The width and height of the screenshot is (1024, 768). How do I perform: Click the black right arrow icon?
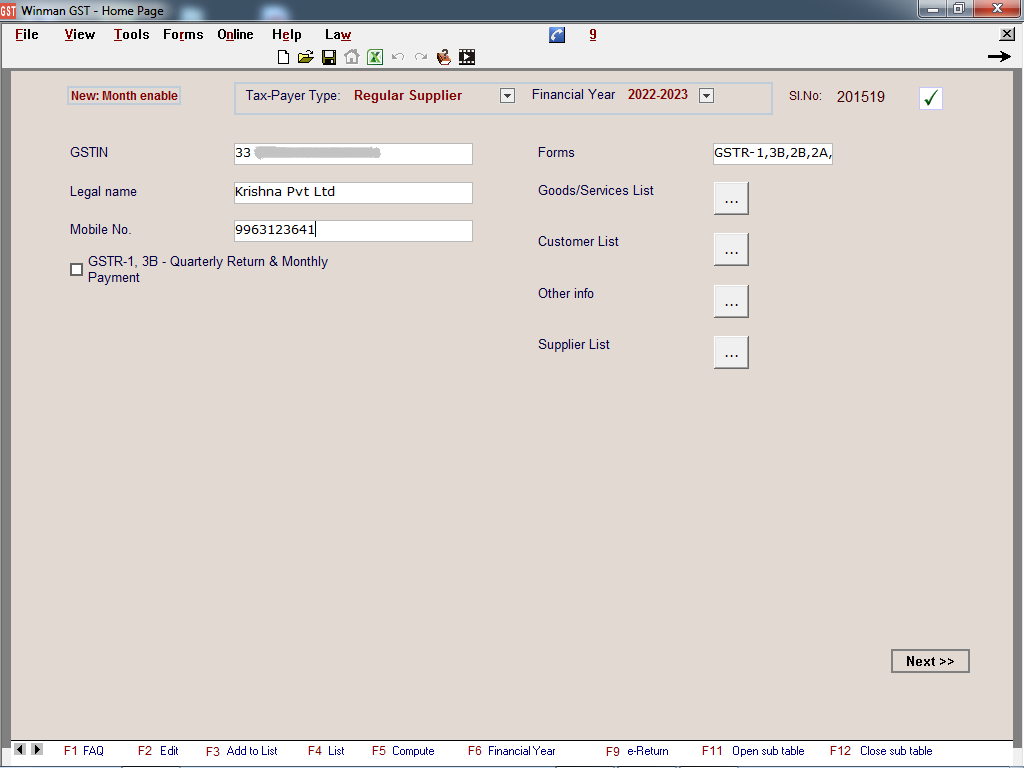click(x=998, y=57)
